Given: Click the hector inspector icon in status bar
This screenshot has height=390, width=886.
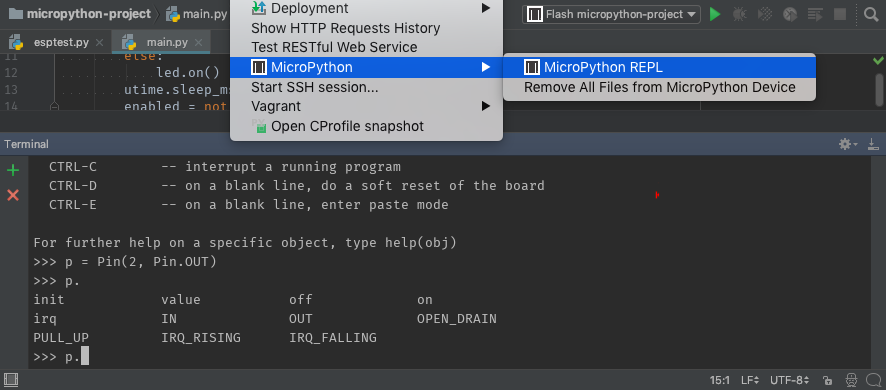Looking at the screenshot, I should (852, 380).
